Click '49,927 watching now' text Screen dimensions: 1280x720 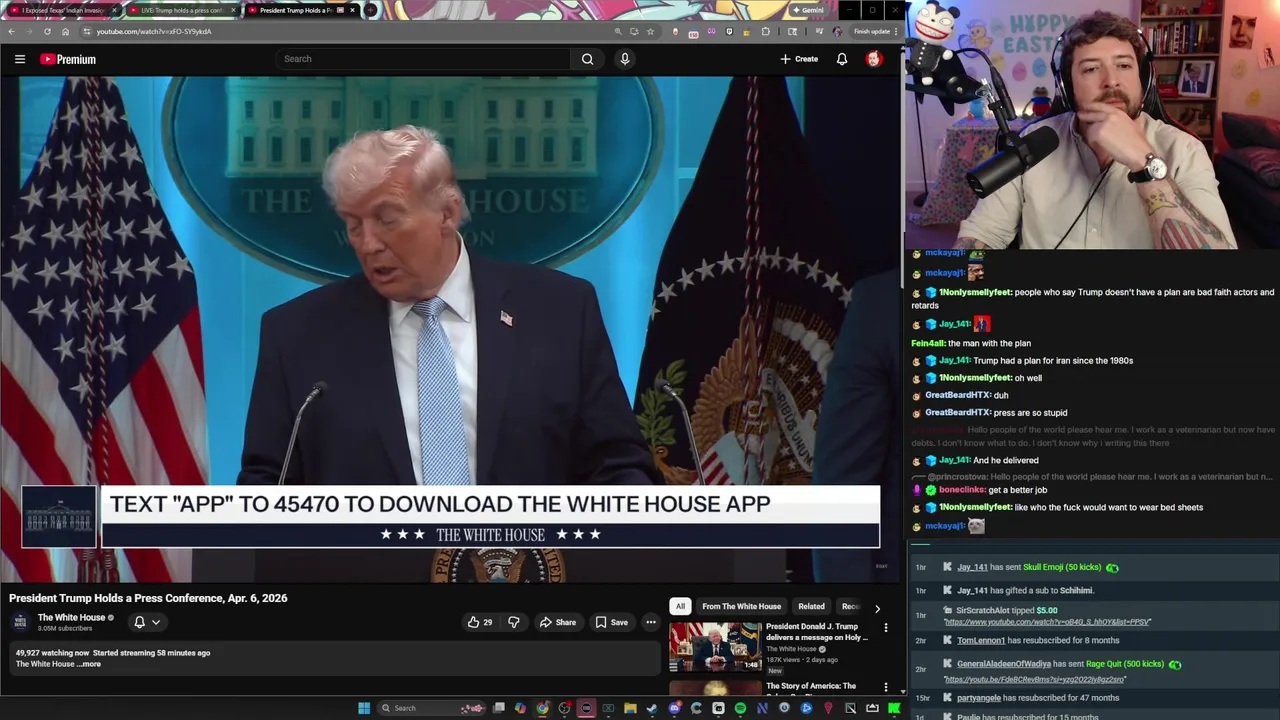pos(52,653)
